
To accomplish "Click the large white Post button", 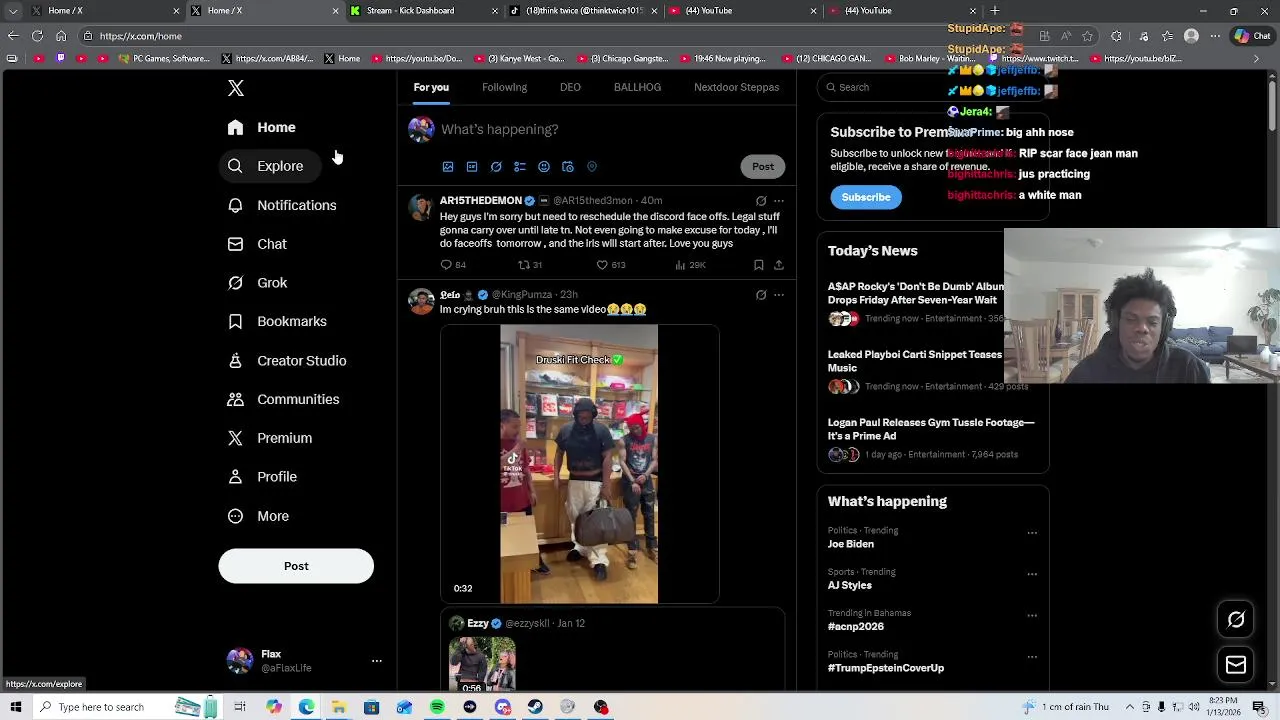I will point(296,566).
